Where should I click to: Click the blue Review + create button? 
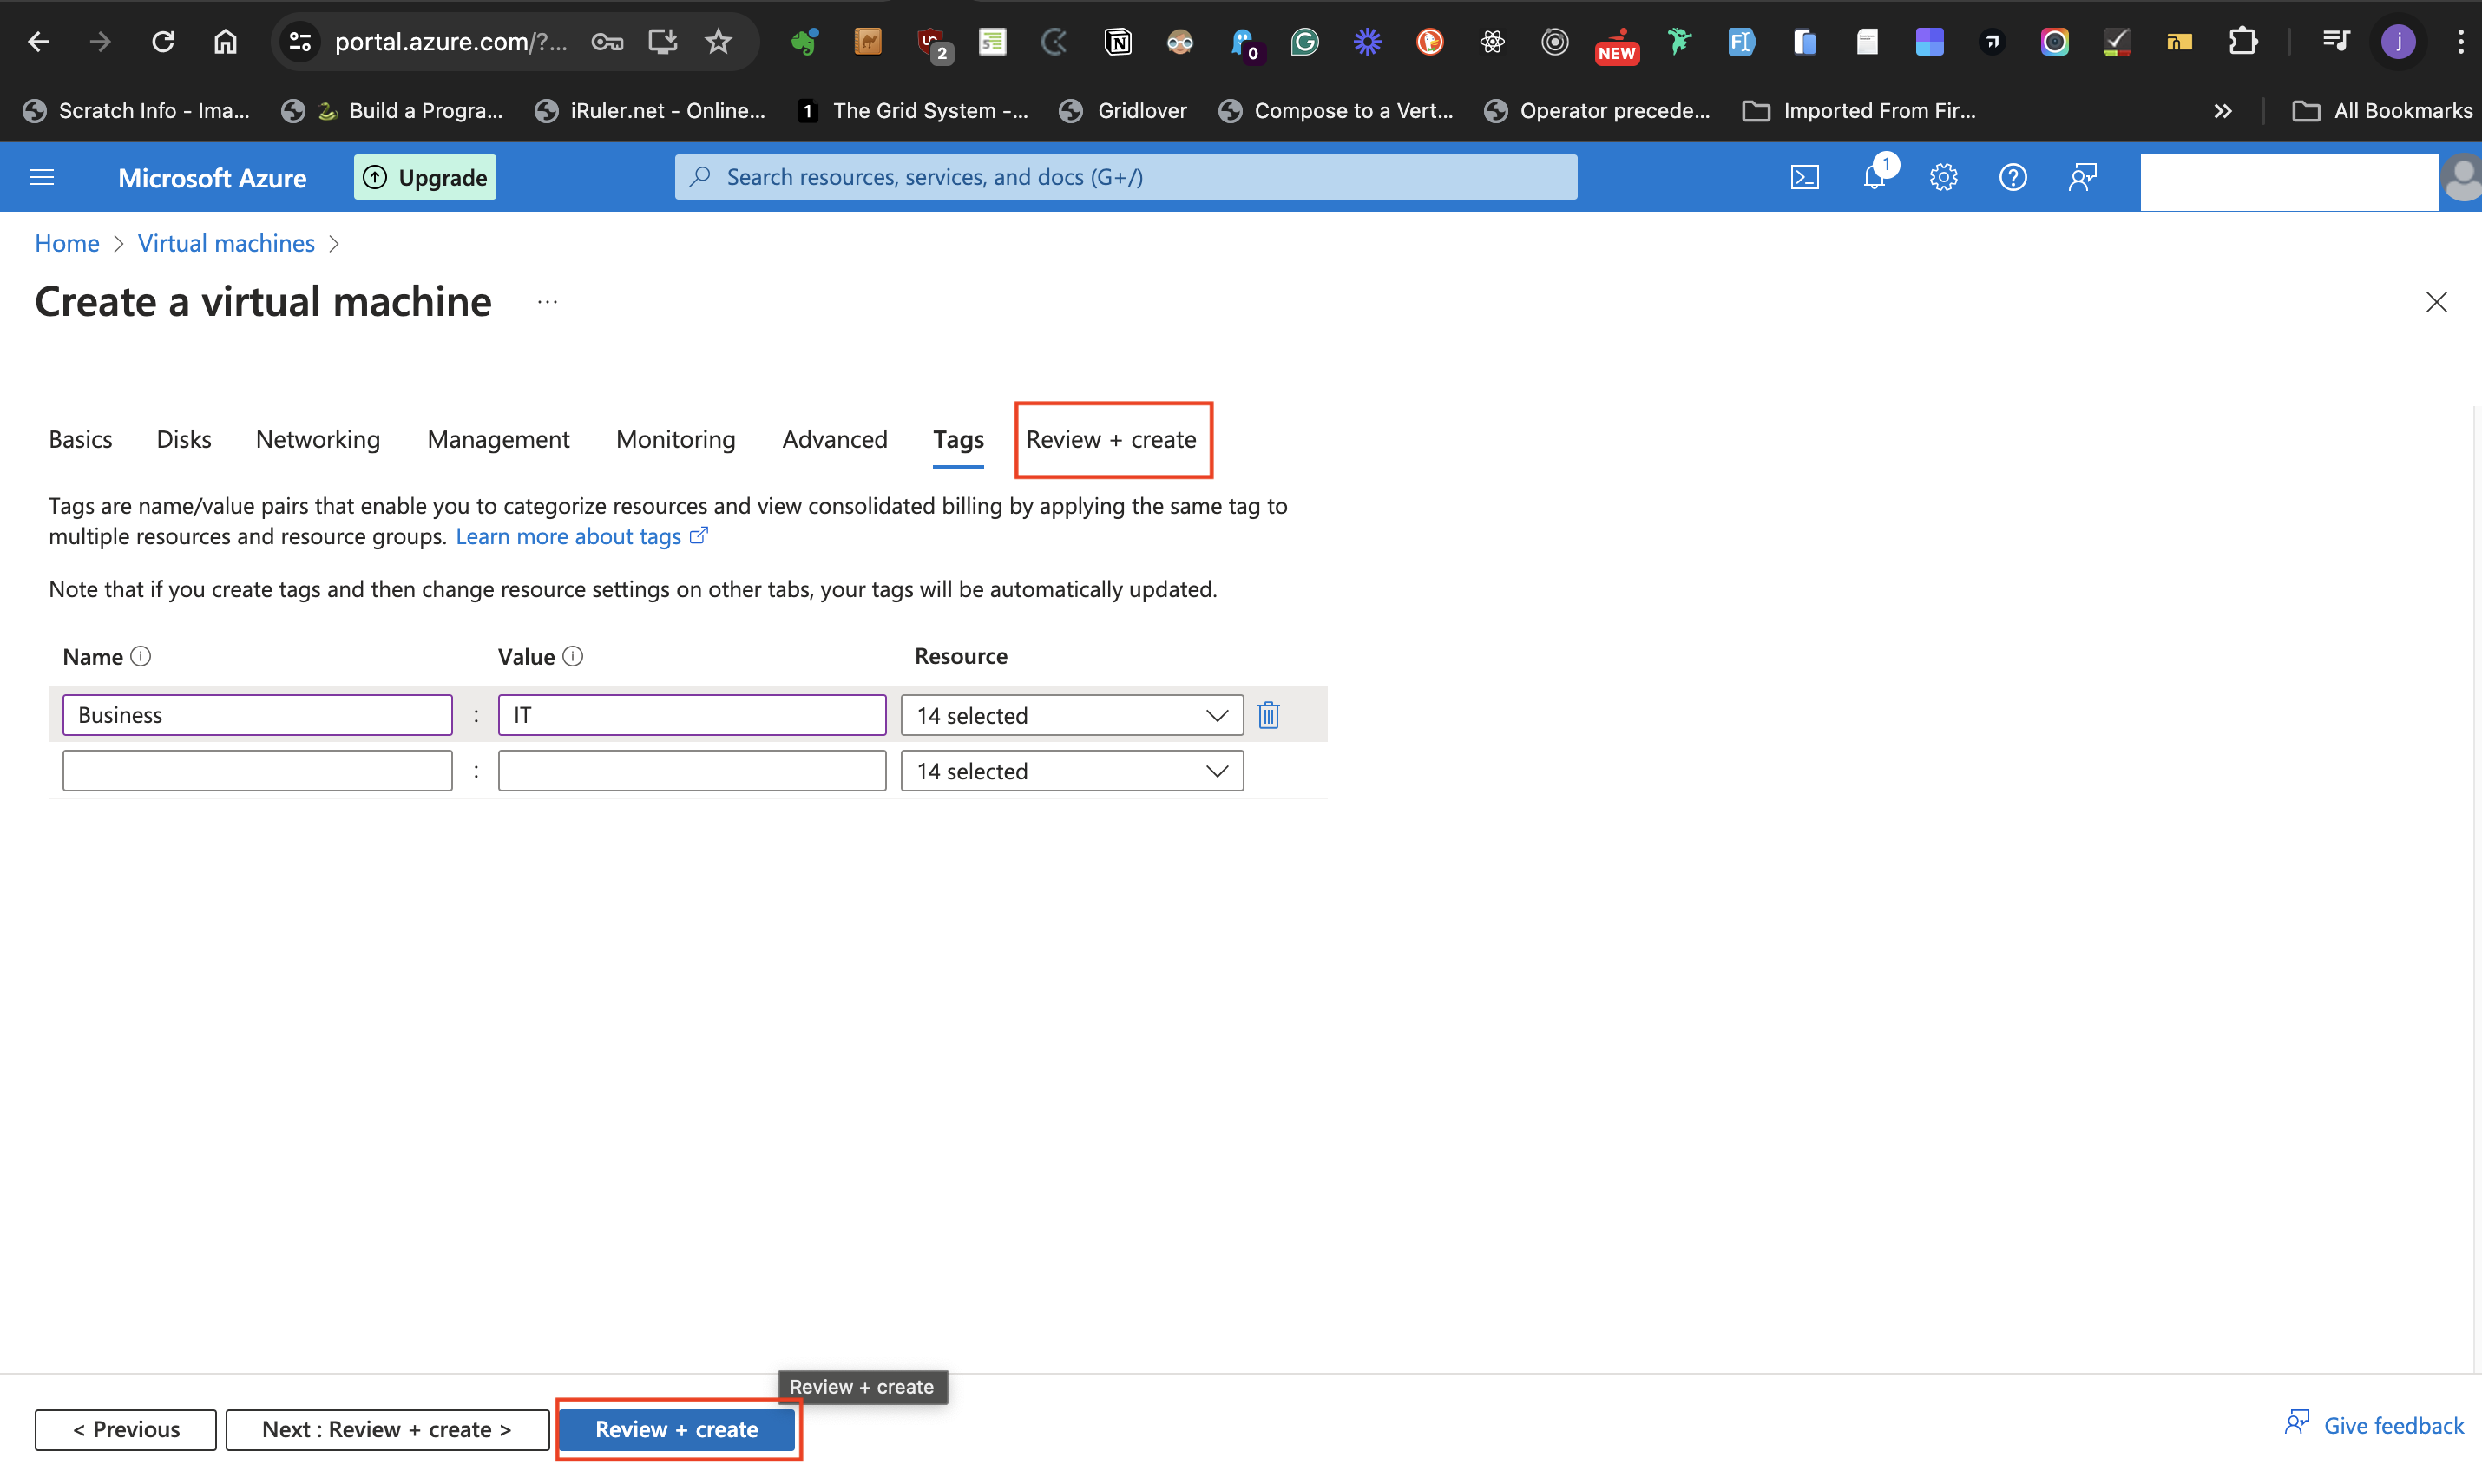pyautogui.click(x=677, y=1429)
